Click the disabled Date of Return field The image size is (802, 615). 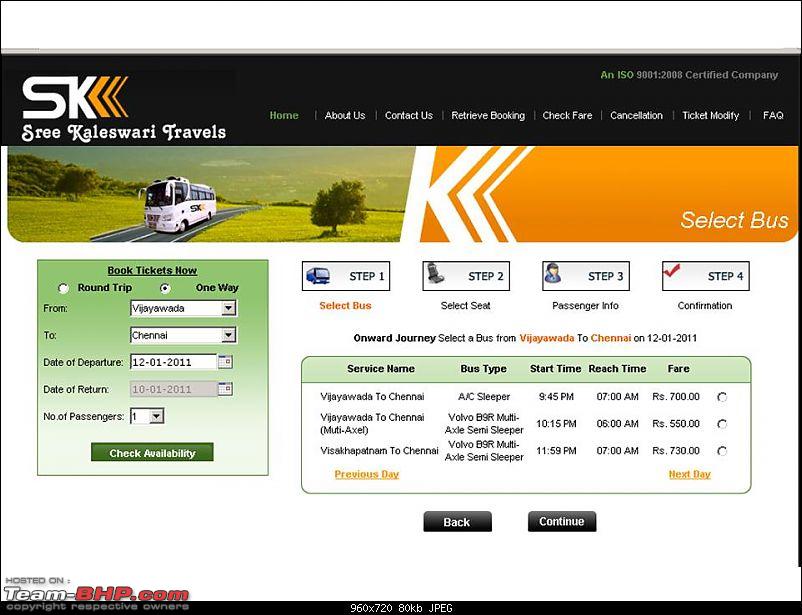pyautogui.click(x=174, y=389)
